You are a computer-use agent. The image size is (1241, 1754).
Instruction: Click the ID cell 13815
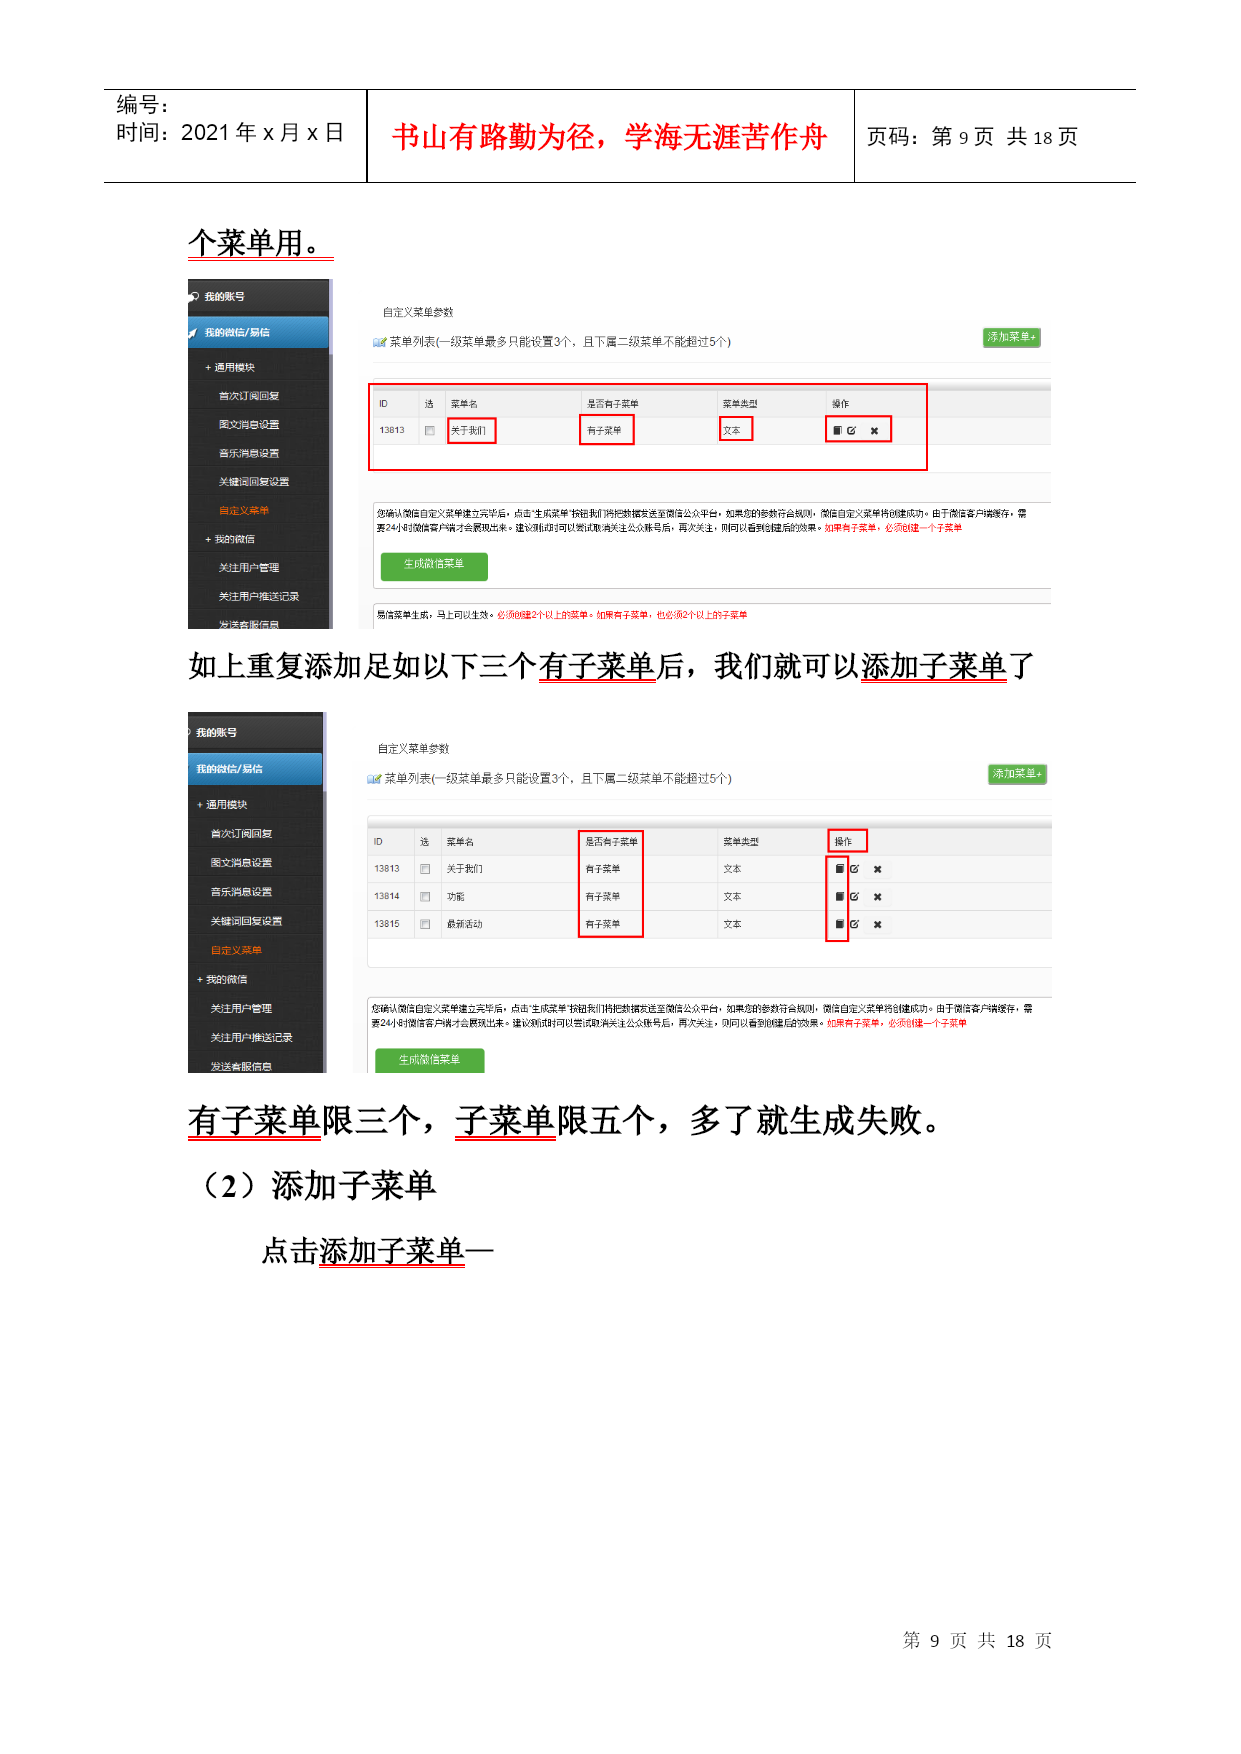pyautogui.click(x=387, y=924)
